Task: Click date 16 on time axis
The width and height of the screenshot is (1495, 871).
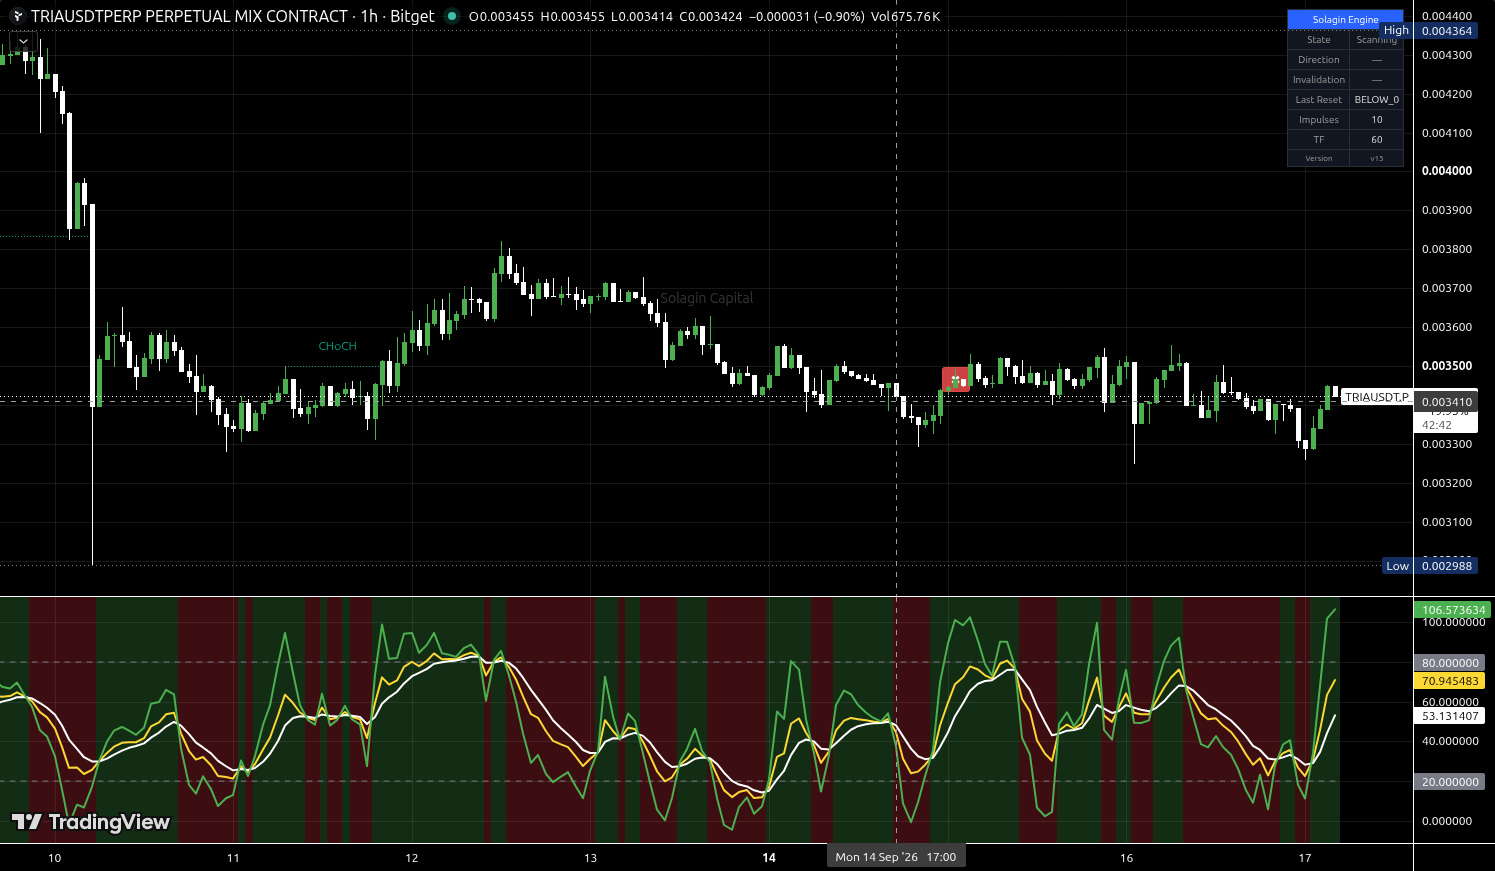Action: [x=1127, y=858]
